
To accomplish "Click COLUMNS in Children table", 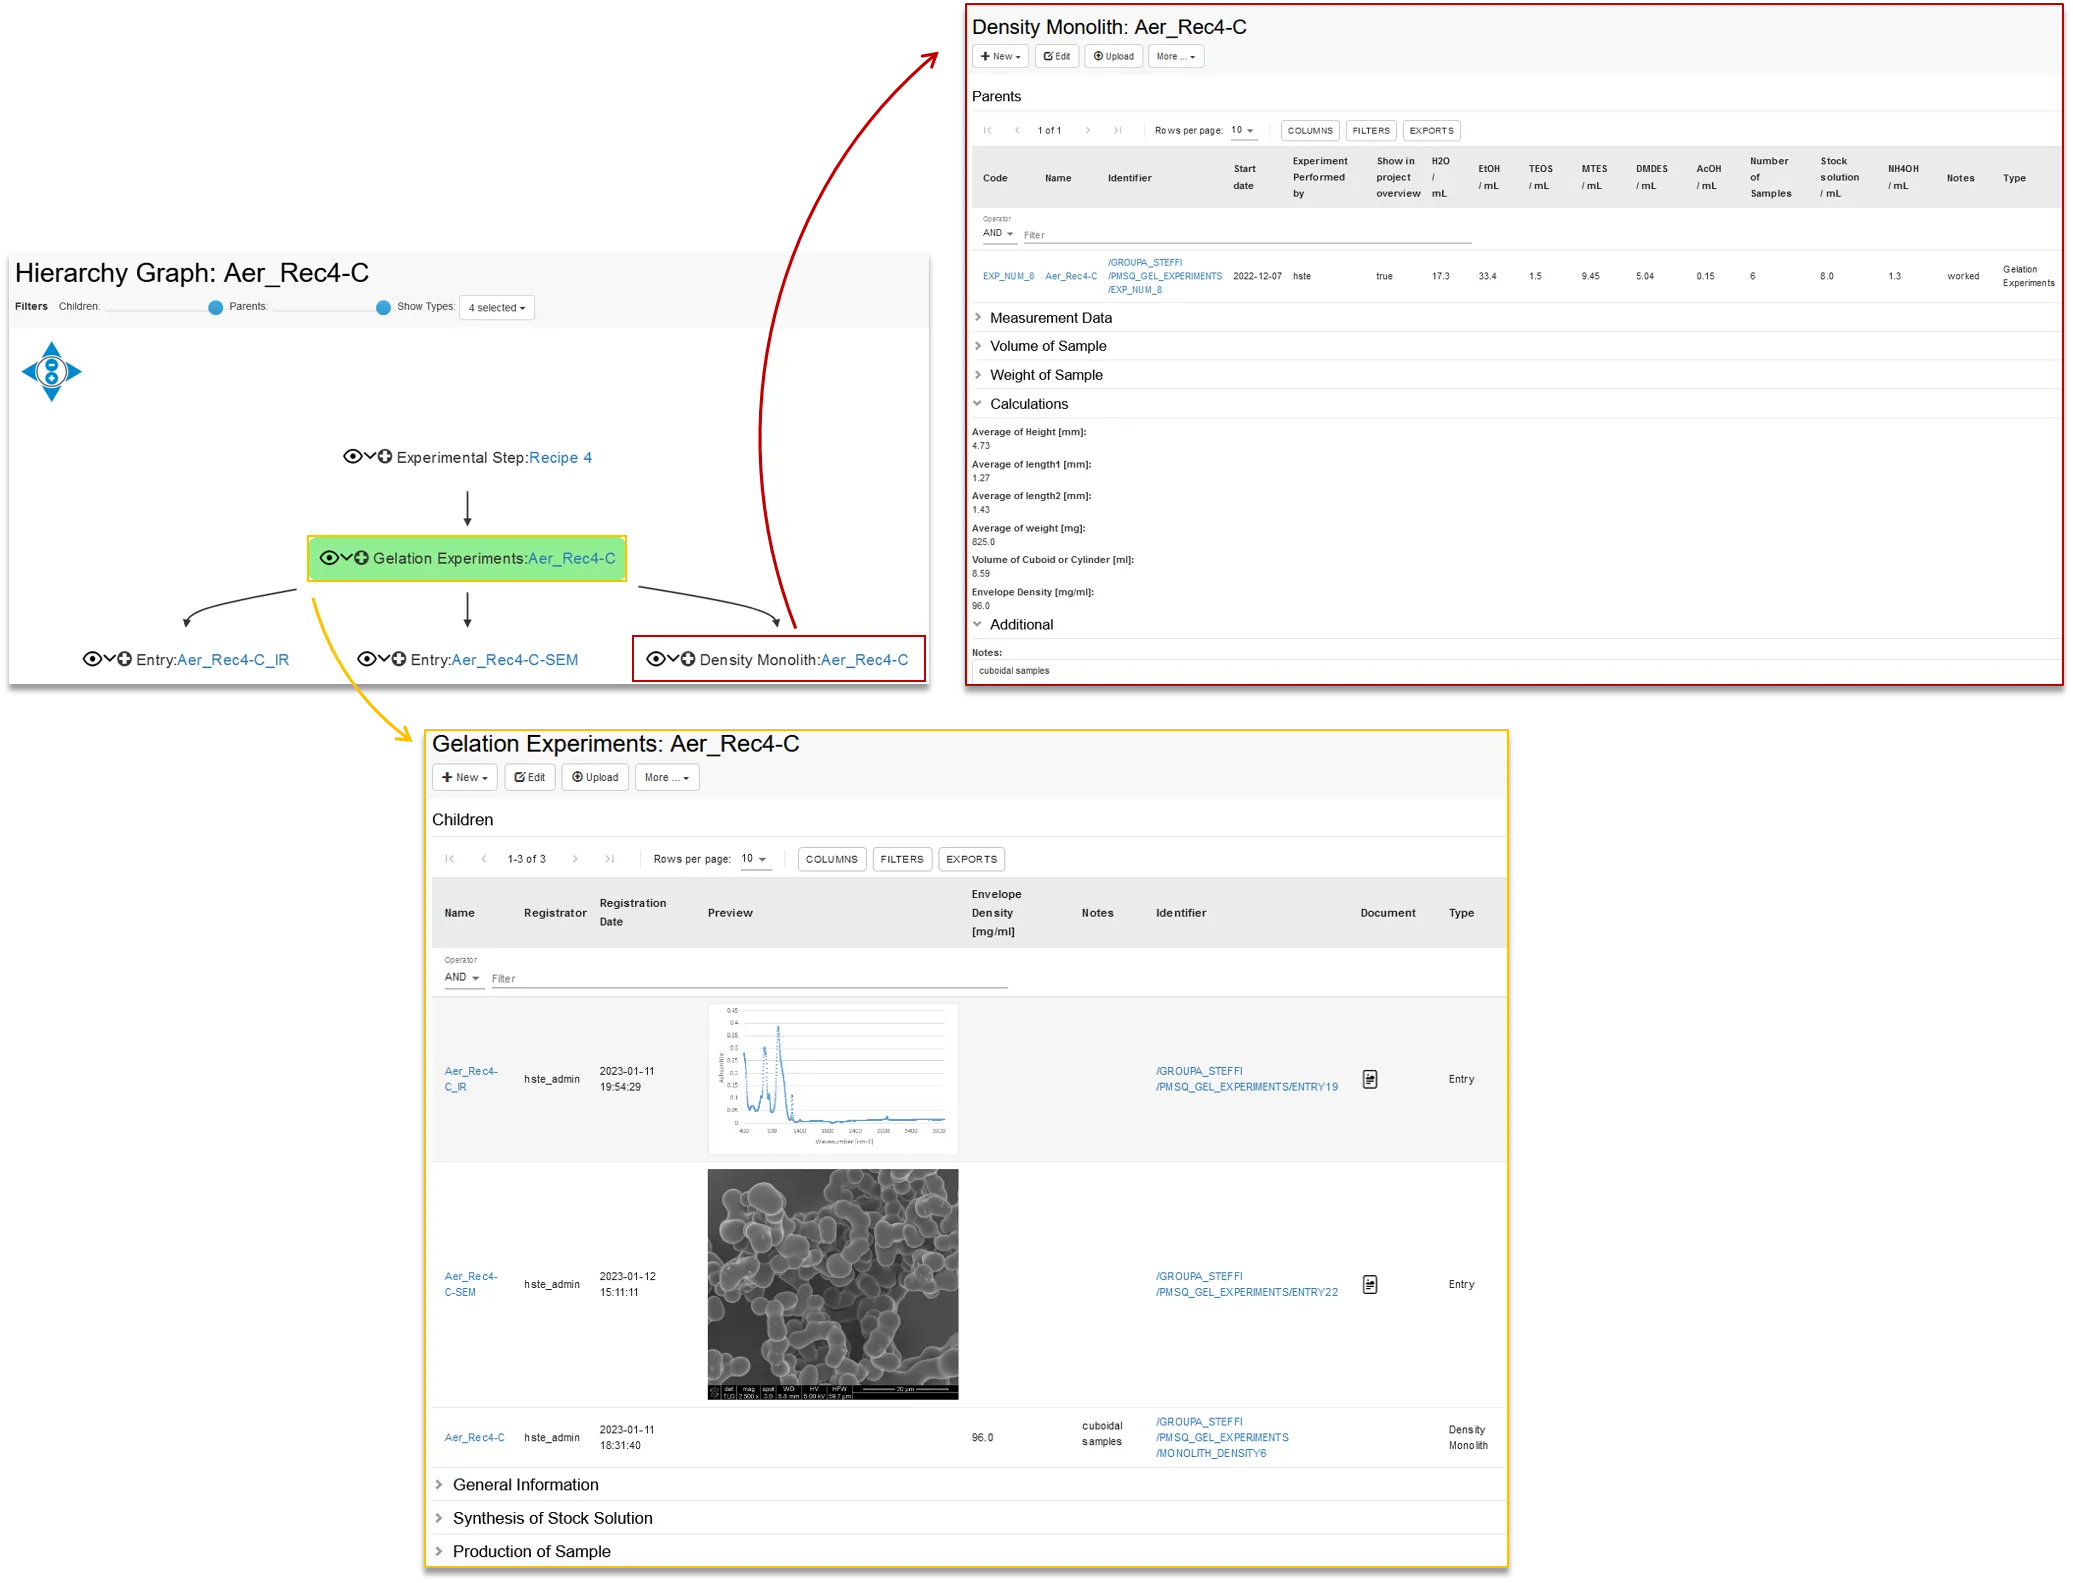I will 832,859.
